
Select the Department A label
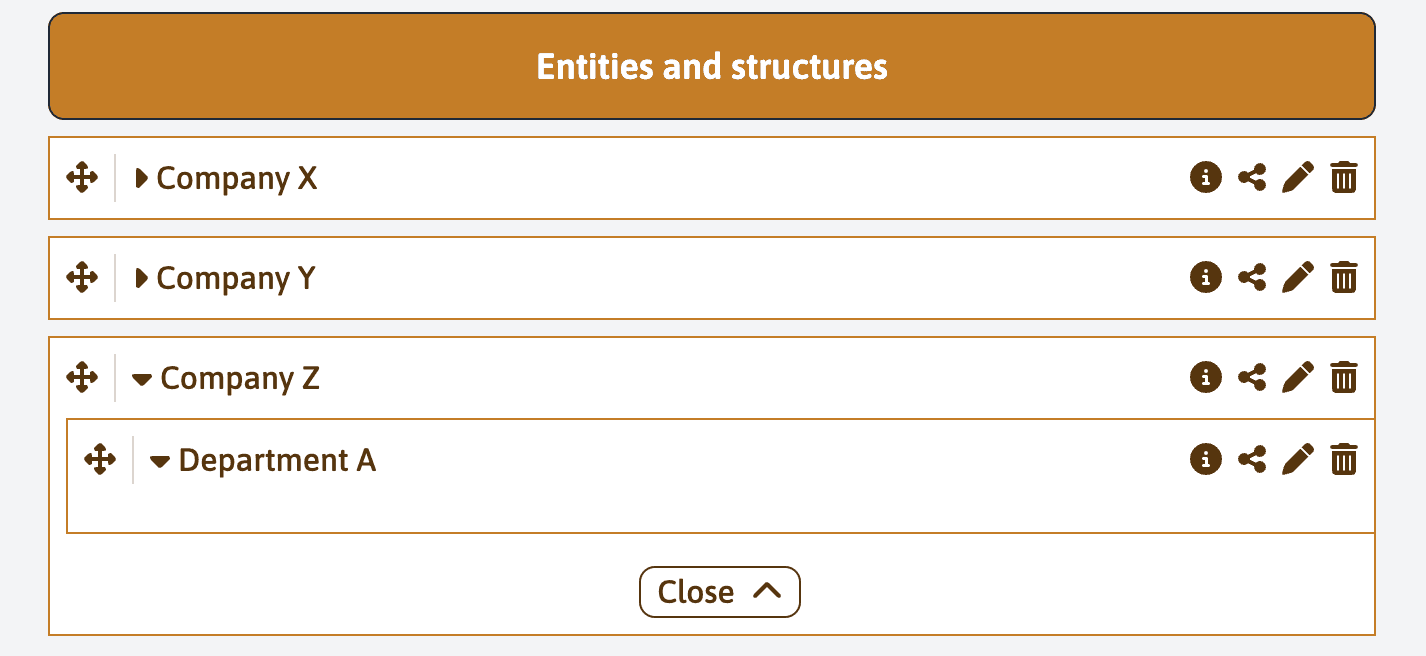[x=277, y=460]
